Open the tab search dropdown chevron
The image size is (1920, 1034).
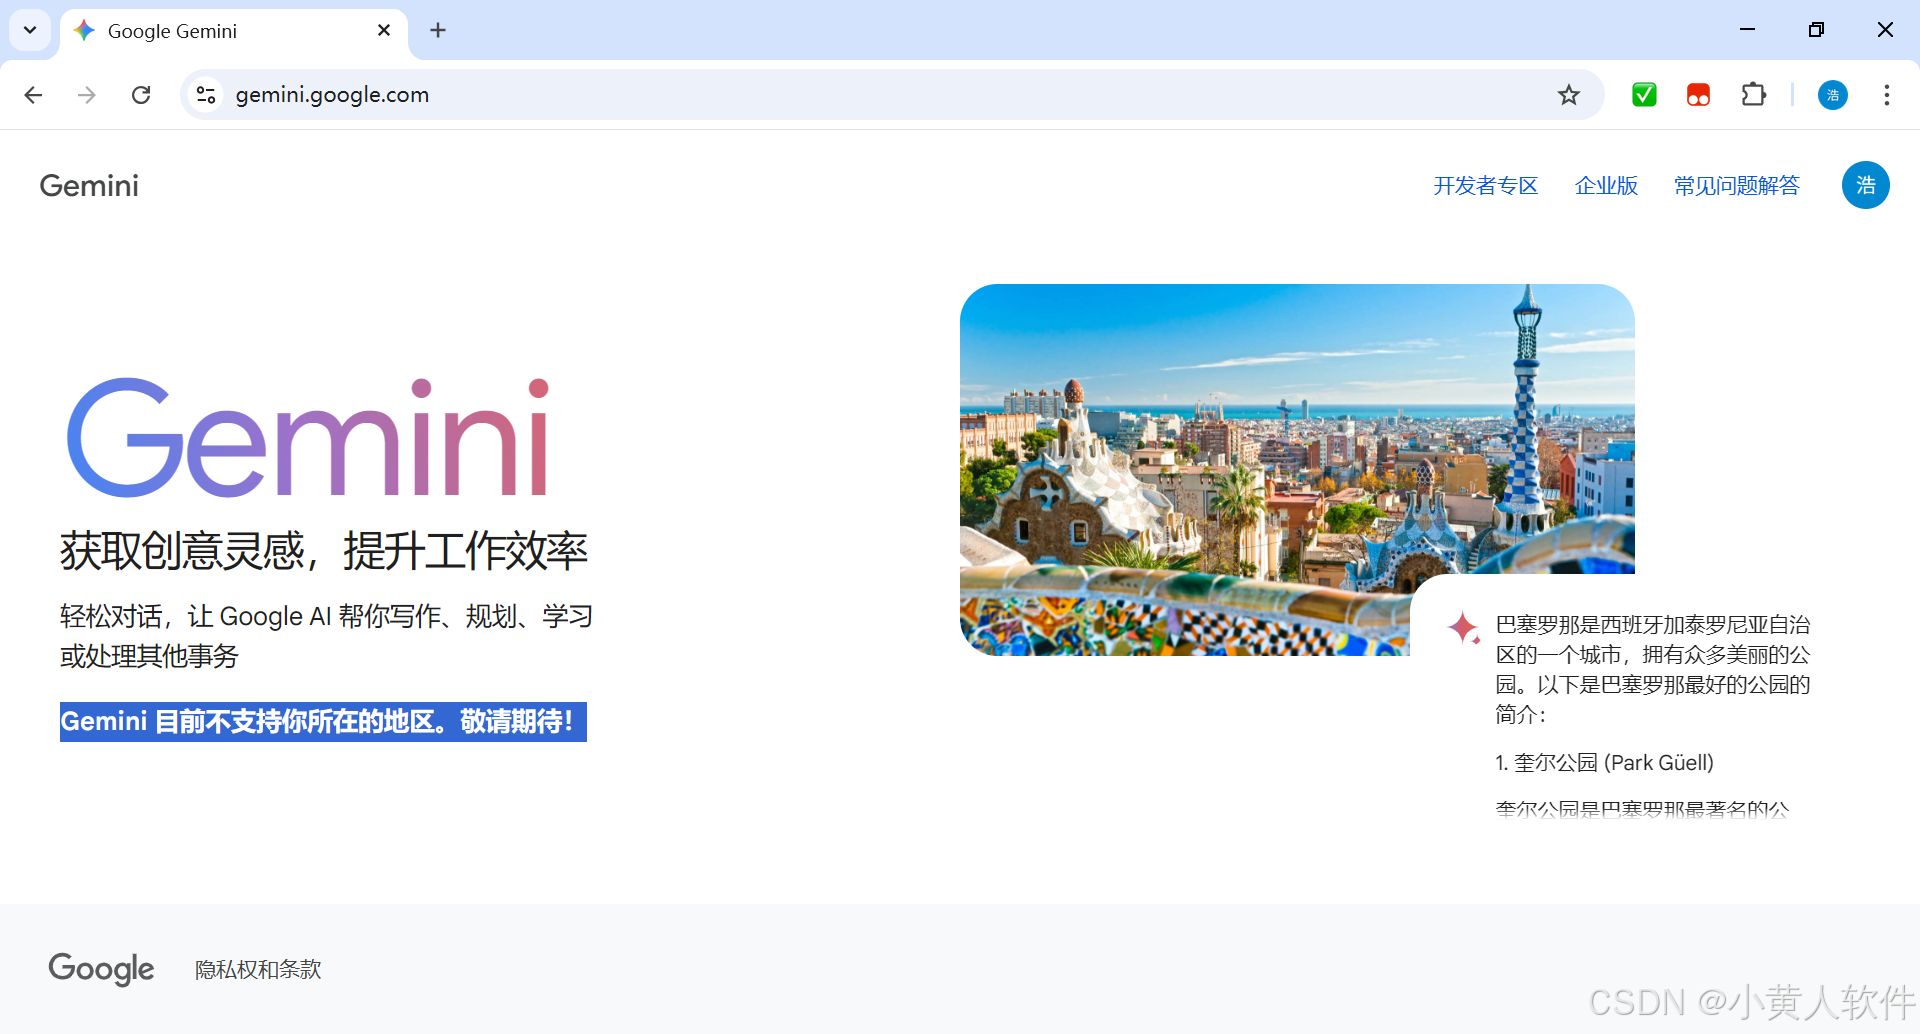29,30
